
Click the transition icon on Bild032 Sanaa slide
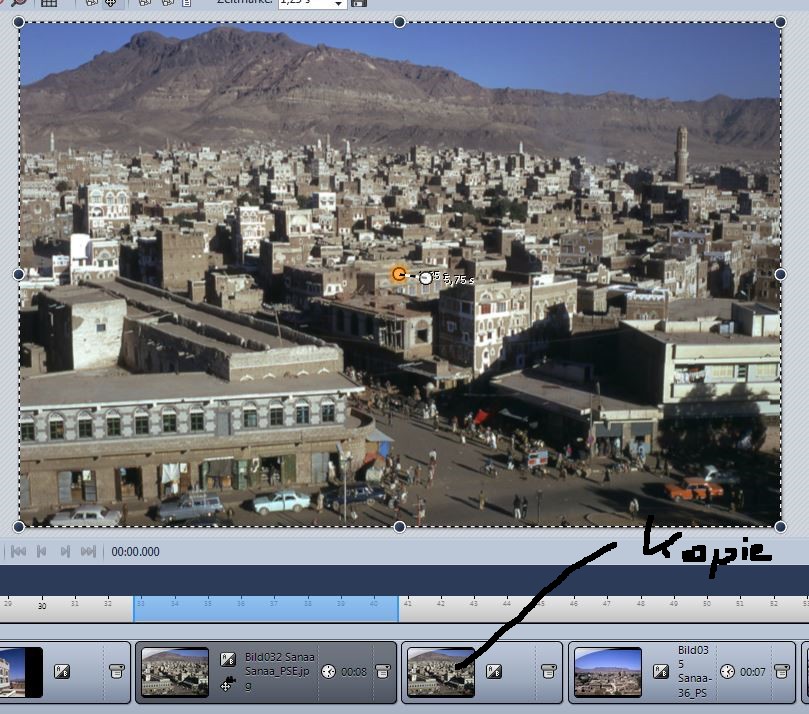228,659
